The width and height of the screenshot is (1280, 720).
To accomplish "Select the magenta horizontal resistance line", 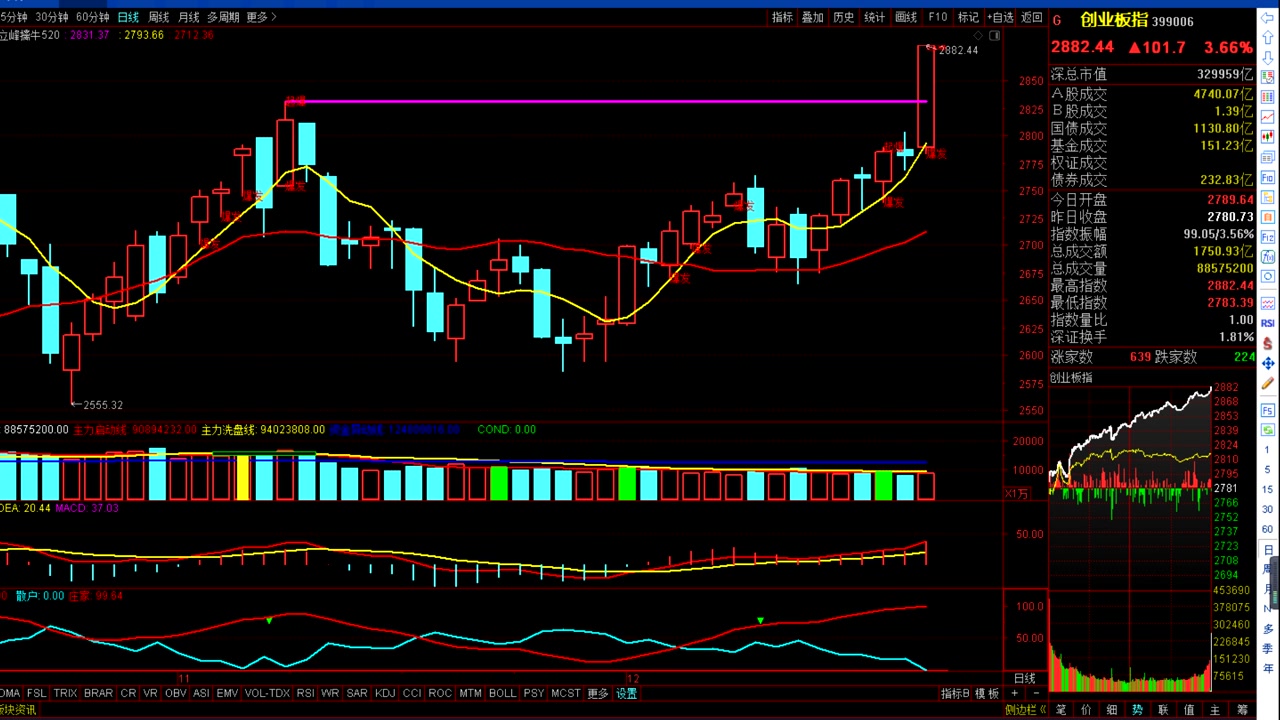I will (606, 101).
